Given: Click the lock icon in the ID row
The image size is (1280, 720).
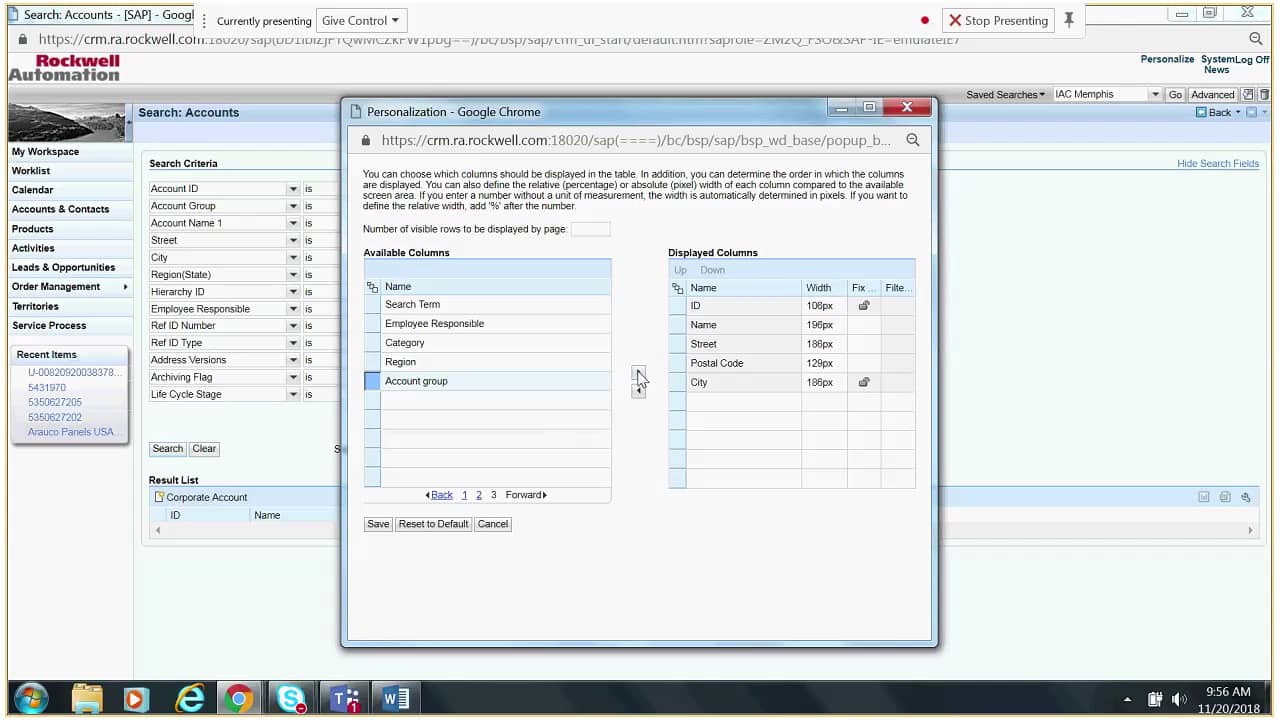Looking at the screenshot, I should (864, 306).
